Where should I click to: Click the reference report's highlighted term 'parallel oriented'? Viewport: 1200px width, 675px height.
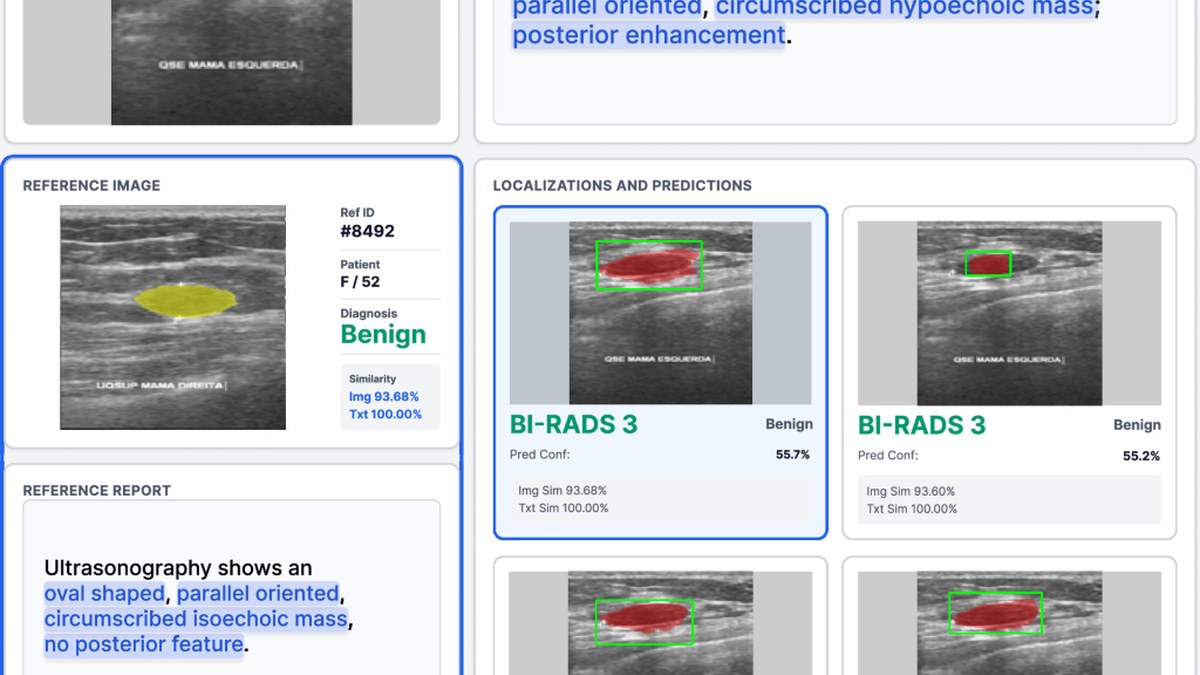tap(258, 594)
